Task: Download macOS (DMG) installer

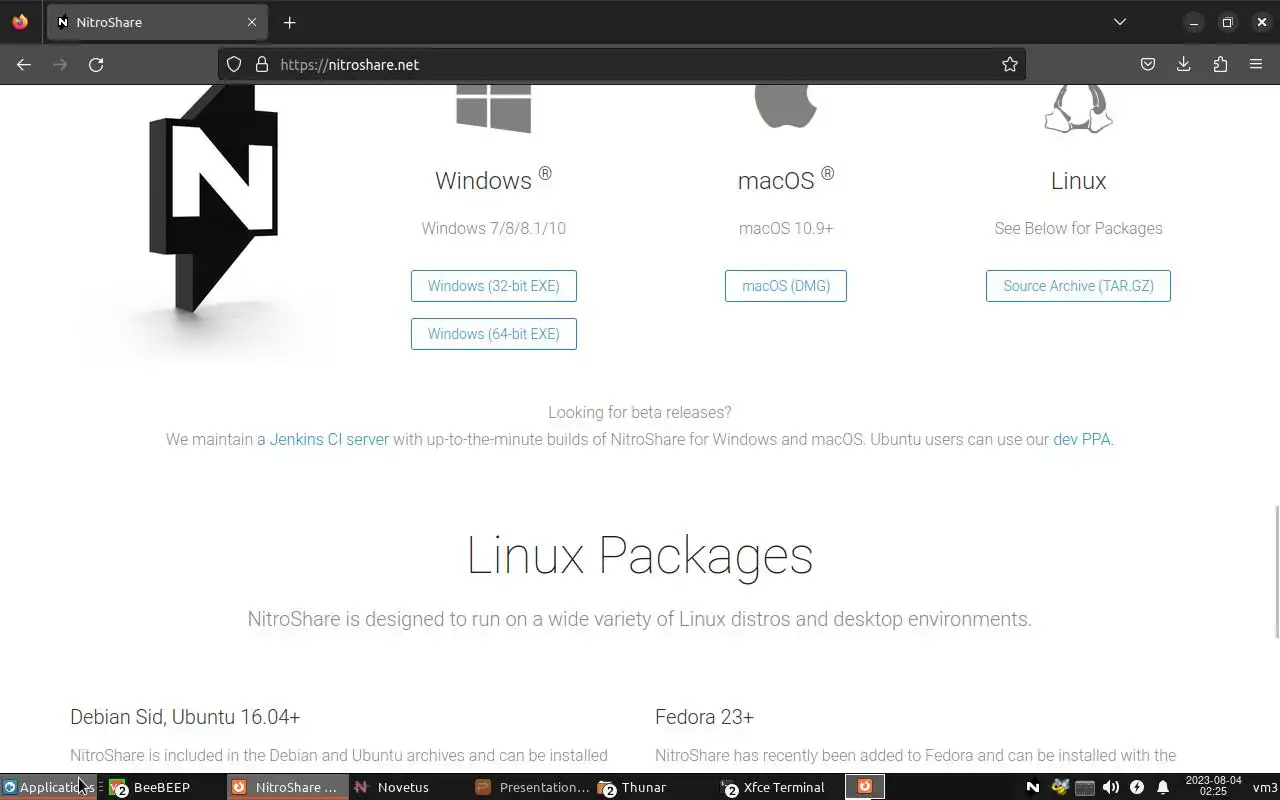Action: tap(786, 286)
